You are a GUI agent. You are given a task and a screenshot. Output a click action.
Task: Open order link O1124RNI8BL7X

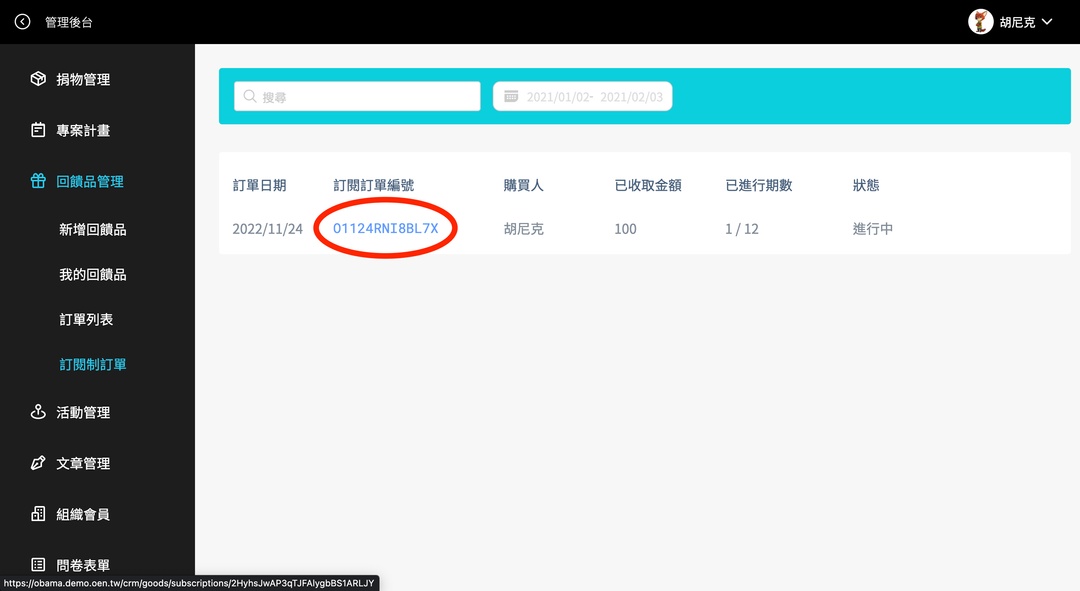[385, 229]
